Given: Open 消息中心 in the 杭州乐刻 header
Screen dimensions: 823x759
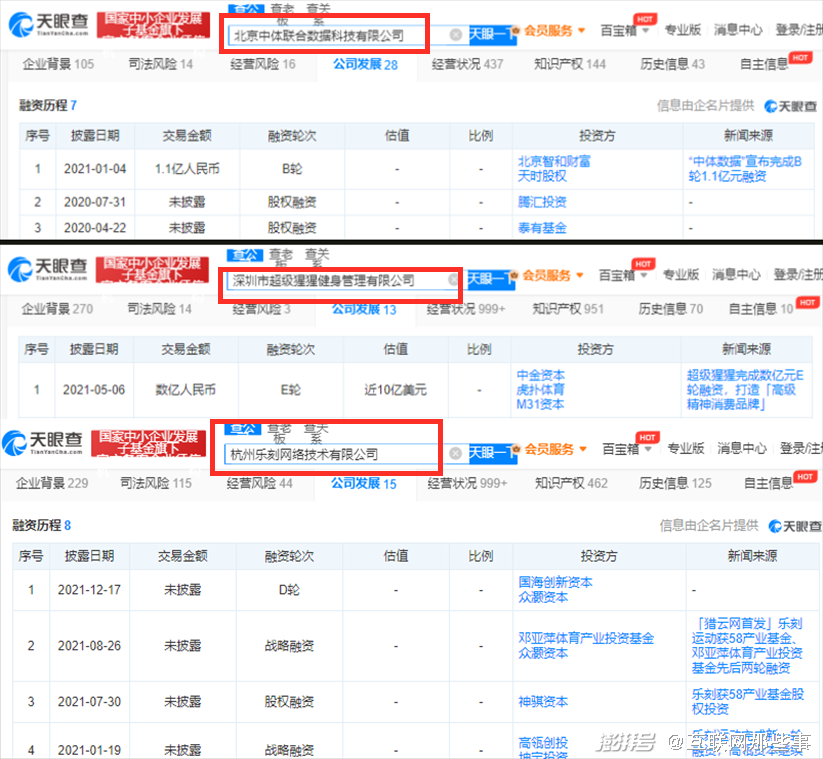Looking at the screenshot, I should tap(742, 449).
